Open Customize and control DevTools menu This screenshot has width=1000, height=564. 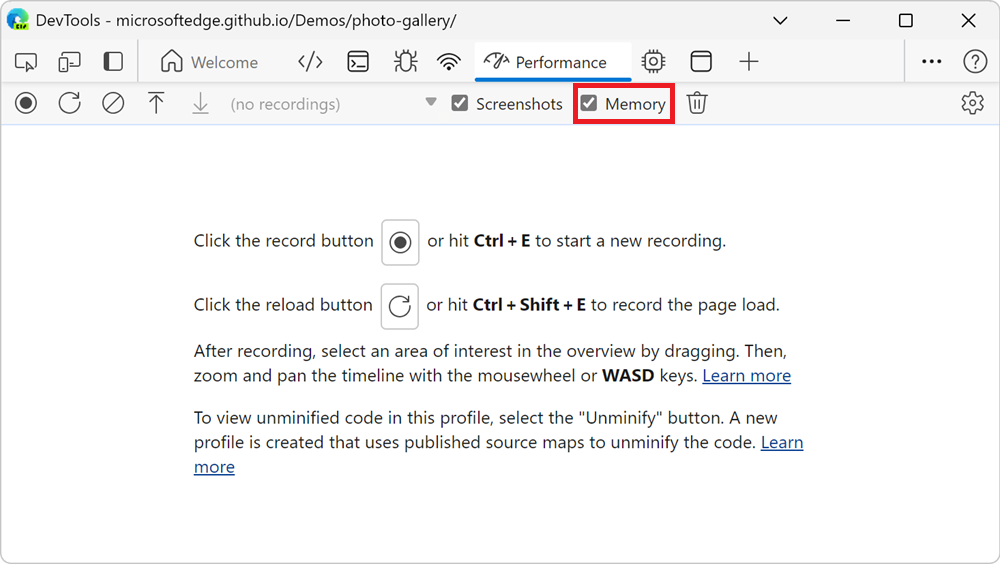932,62
